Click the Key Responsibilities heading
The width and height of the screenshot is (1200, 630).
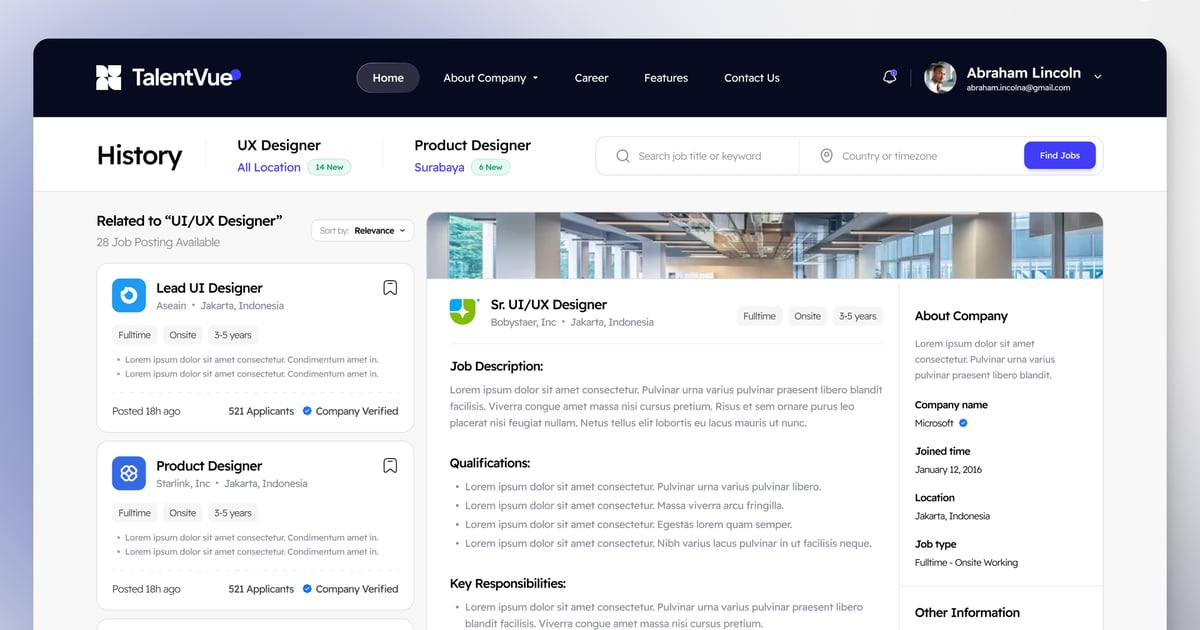508,584
